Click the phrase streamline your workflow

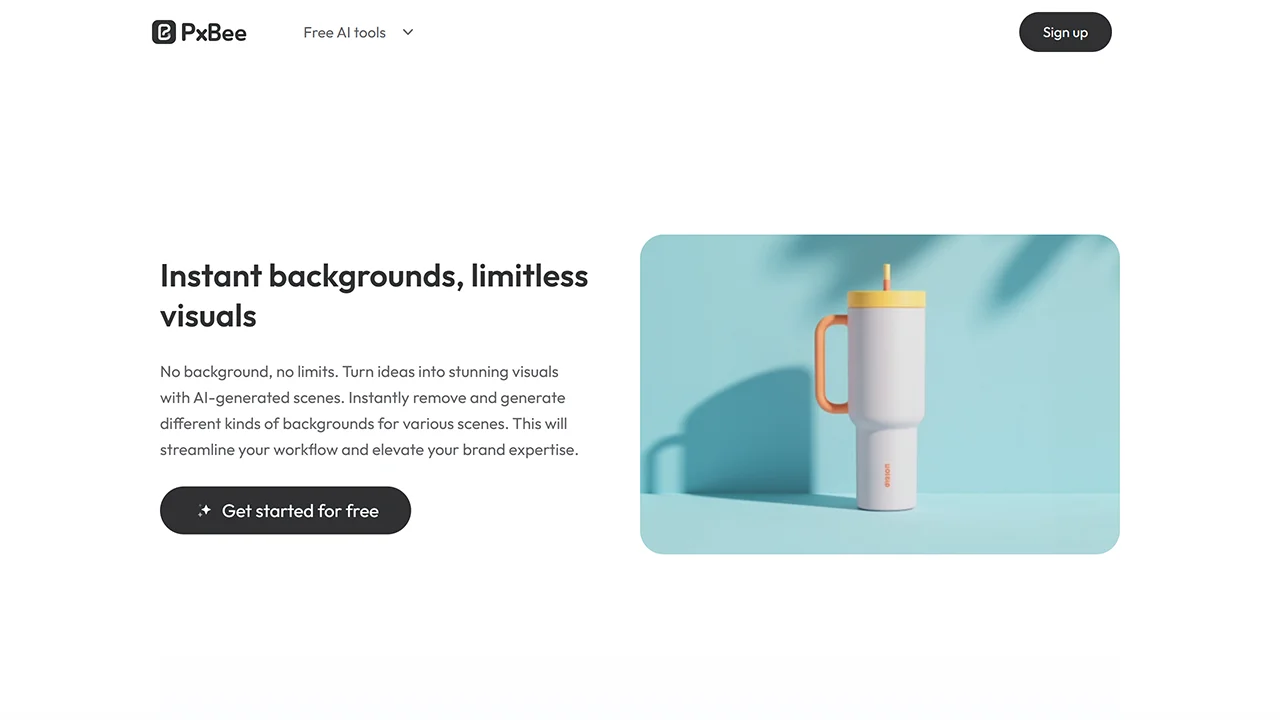[249, 450]
